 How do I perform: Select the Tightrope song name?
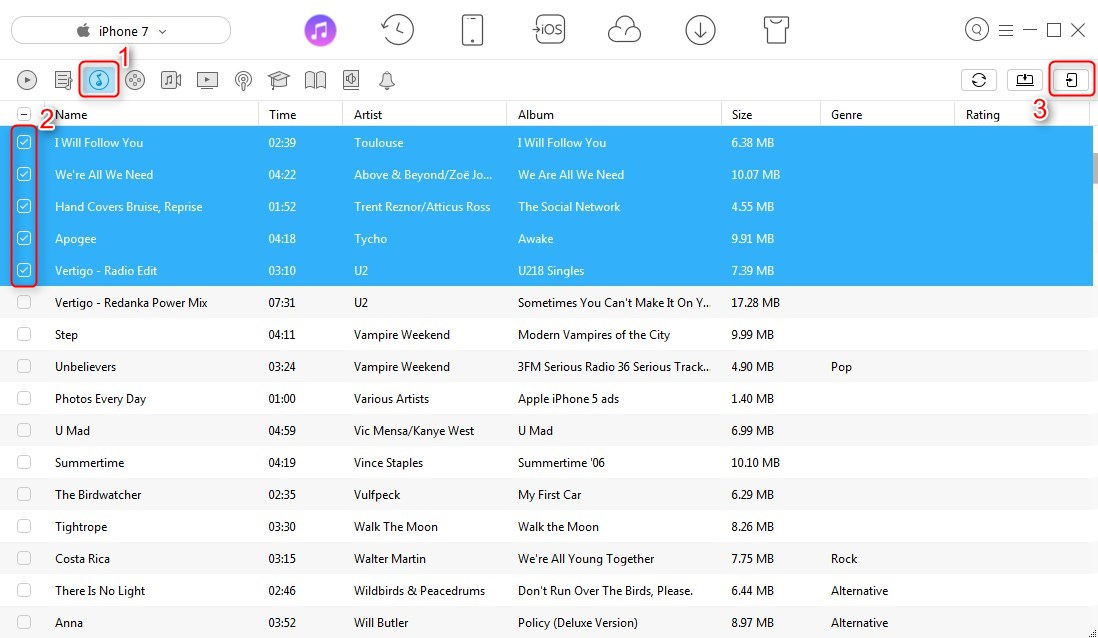pos(81,527)
